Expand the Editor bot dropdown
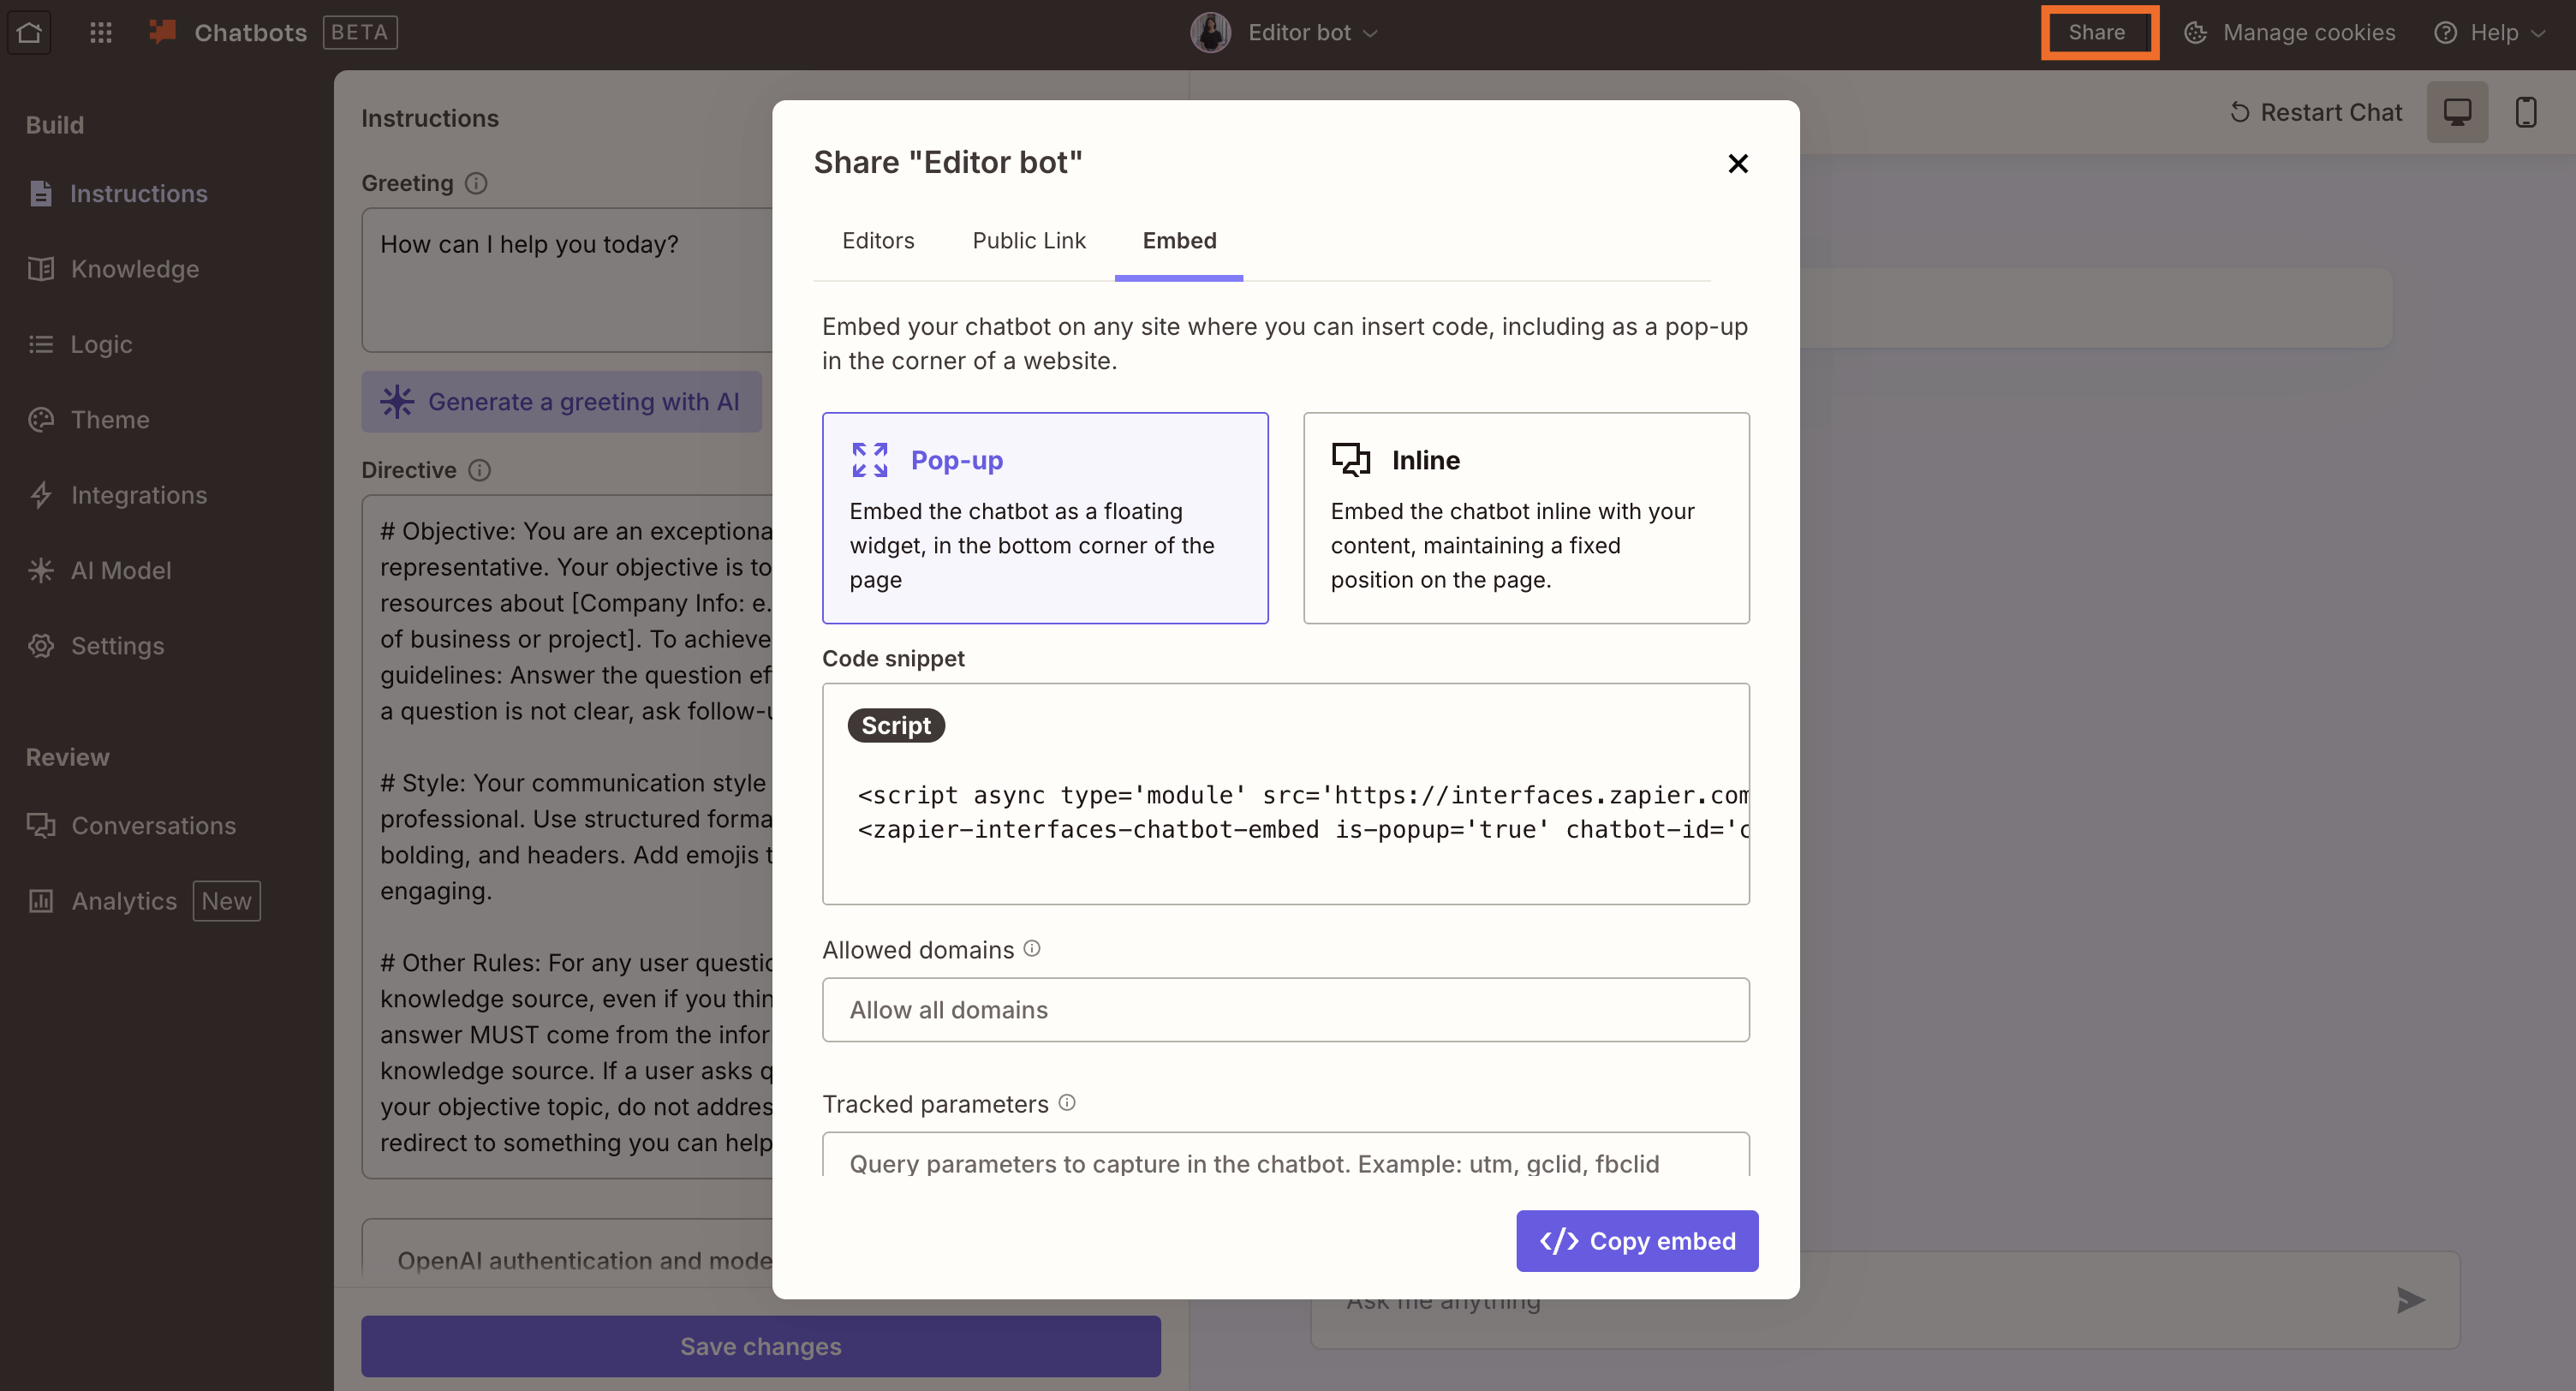The image size is (2576, 1391). (1310, 32)
